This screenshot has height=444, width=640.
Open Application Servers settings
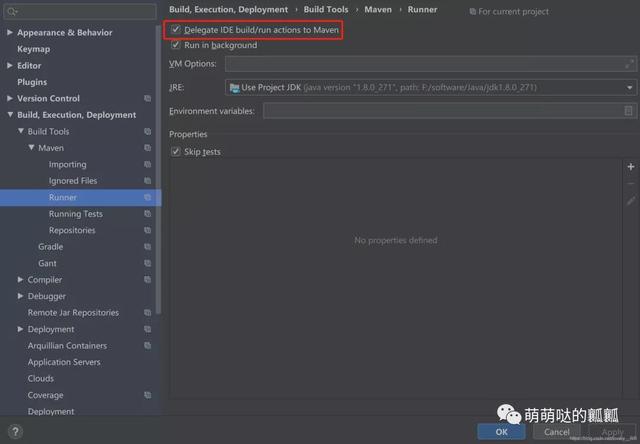point(64,362)
